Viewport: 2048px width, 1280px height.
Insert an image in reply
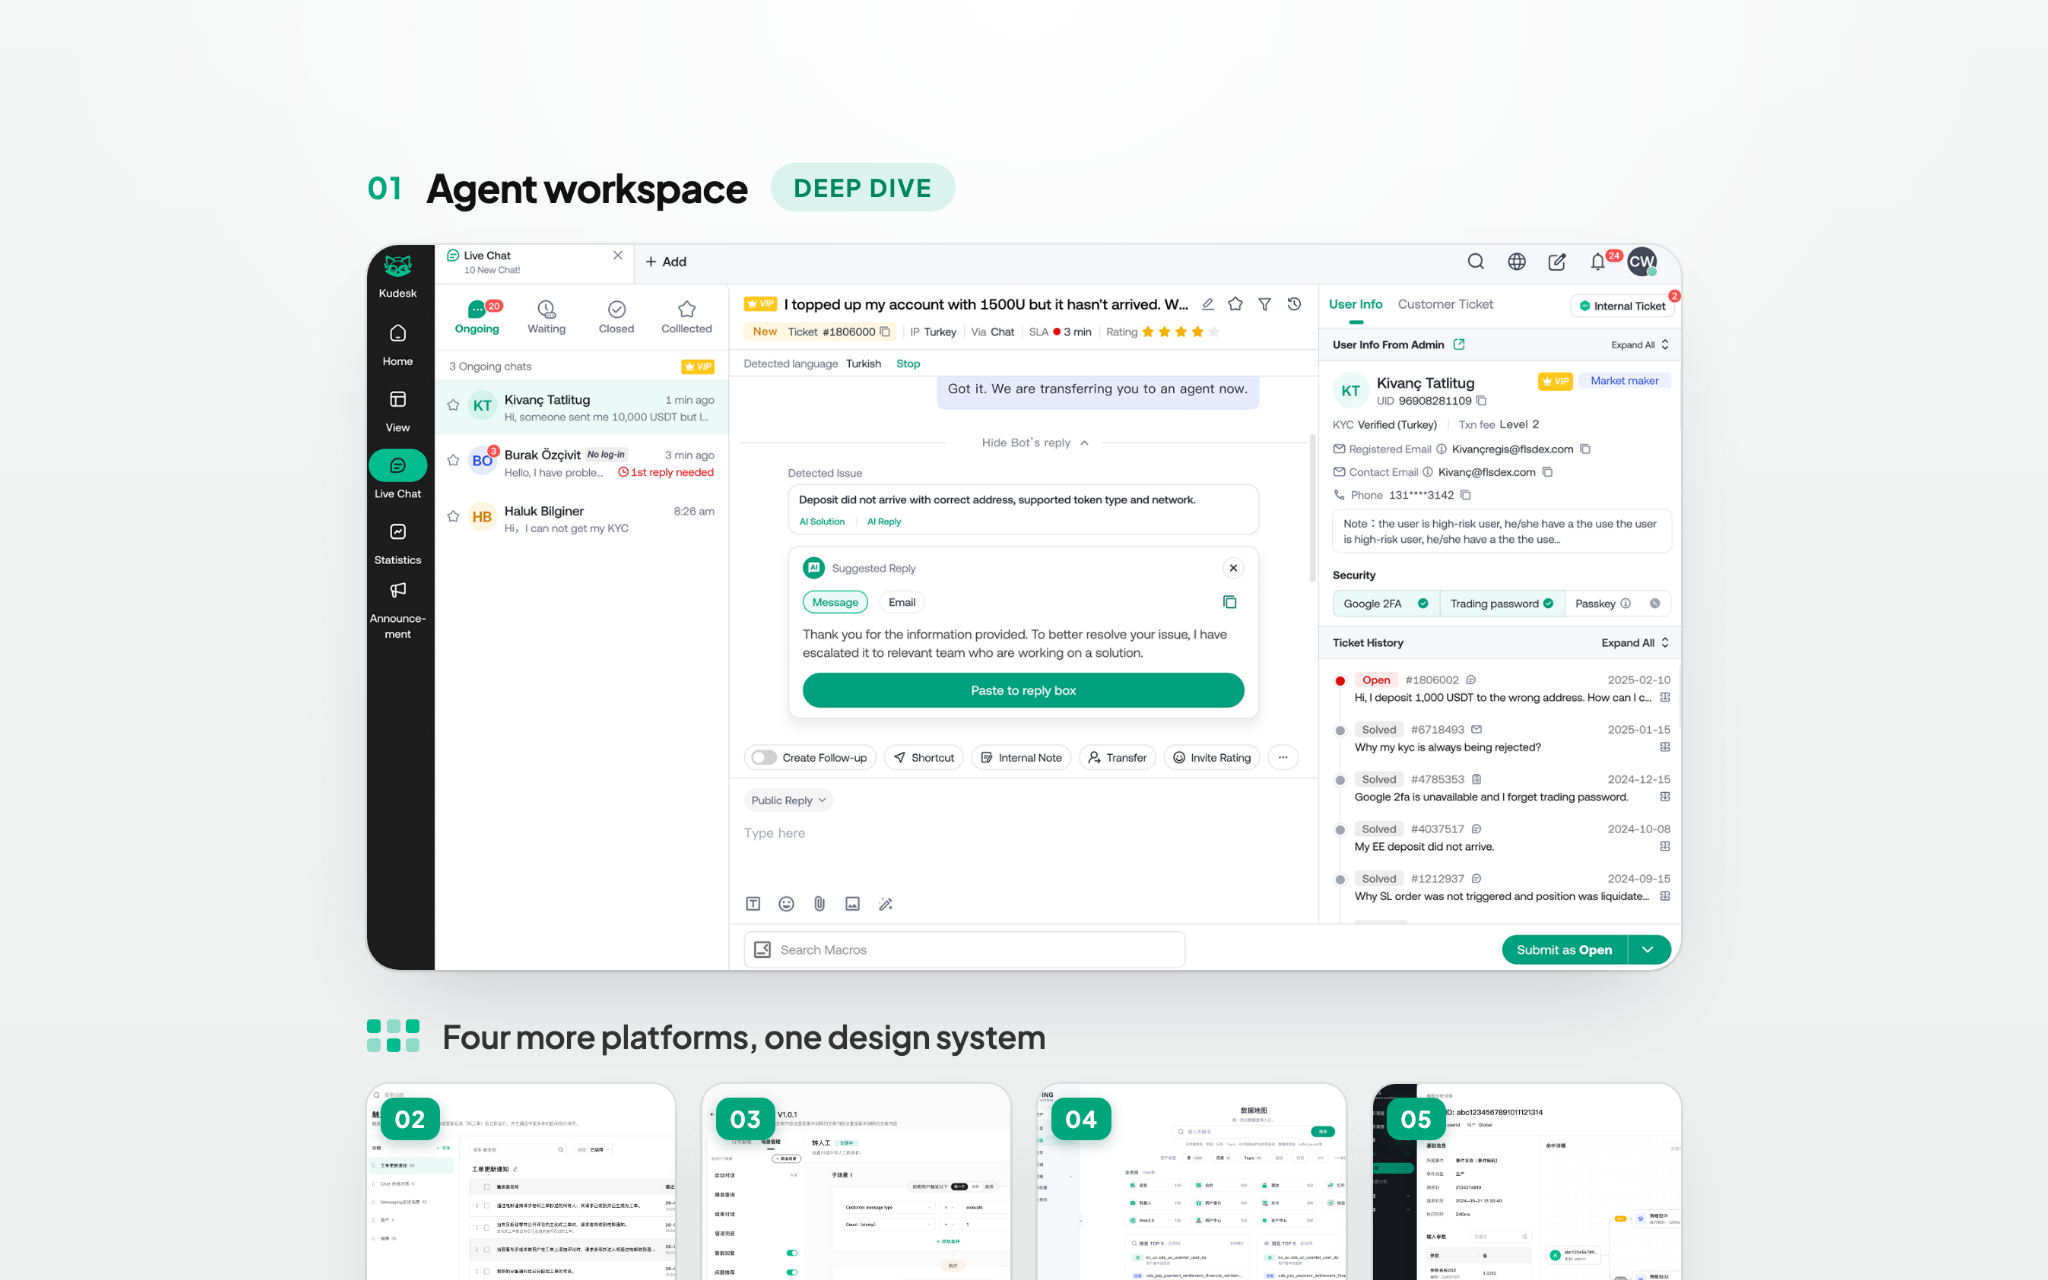tap(852, 904)
